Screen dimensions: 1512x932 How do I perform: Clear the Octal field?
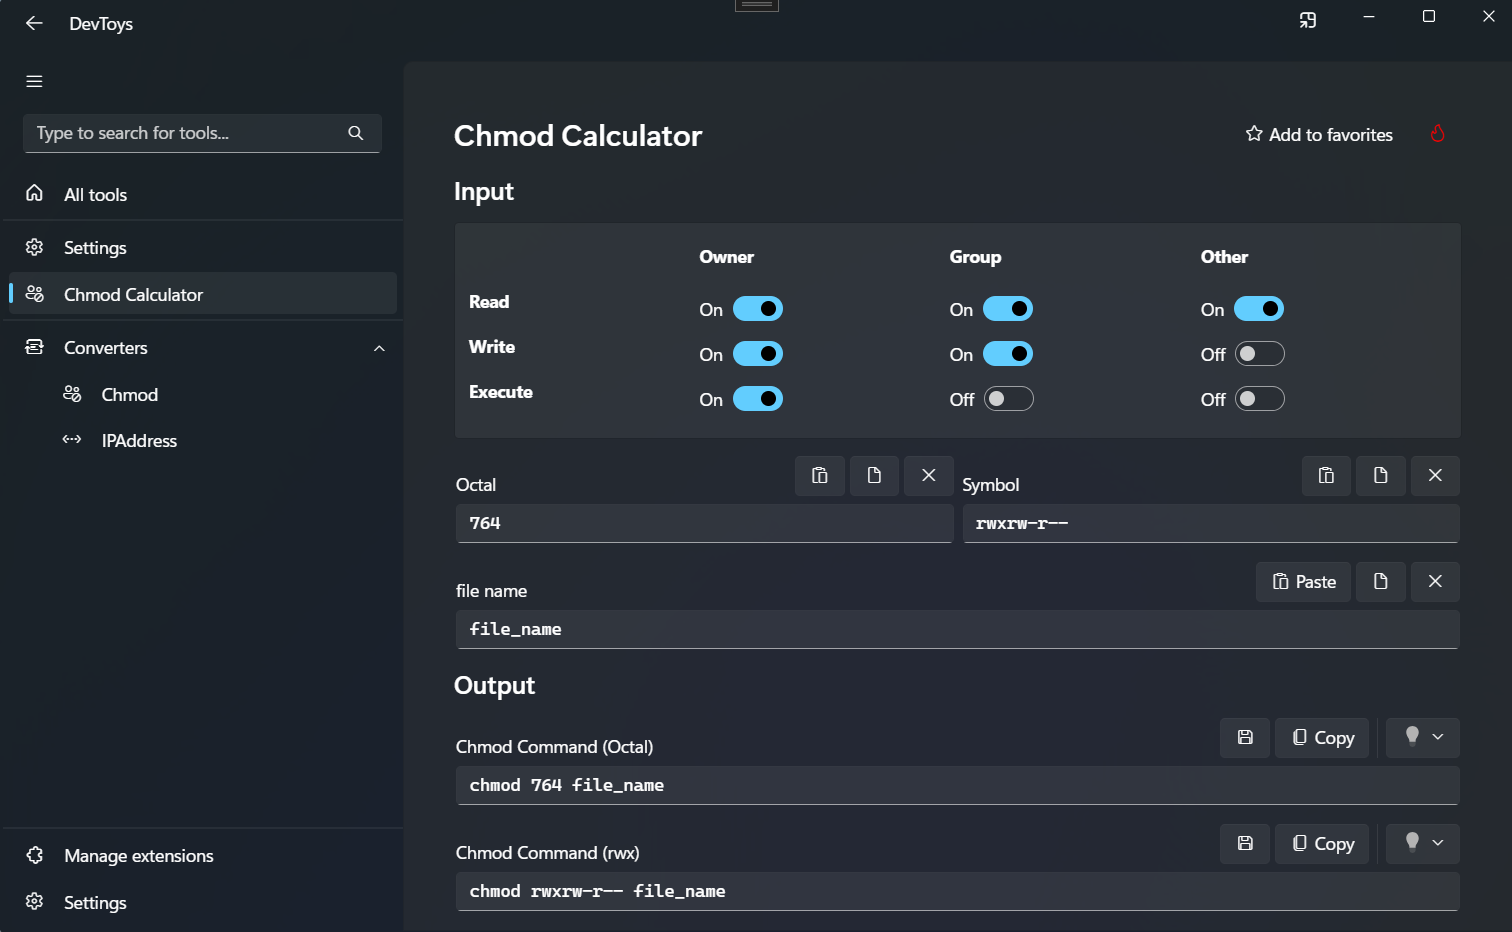[x=929, y=476]
